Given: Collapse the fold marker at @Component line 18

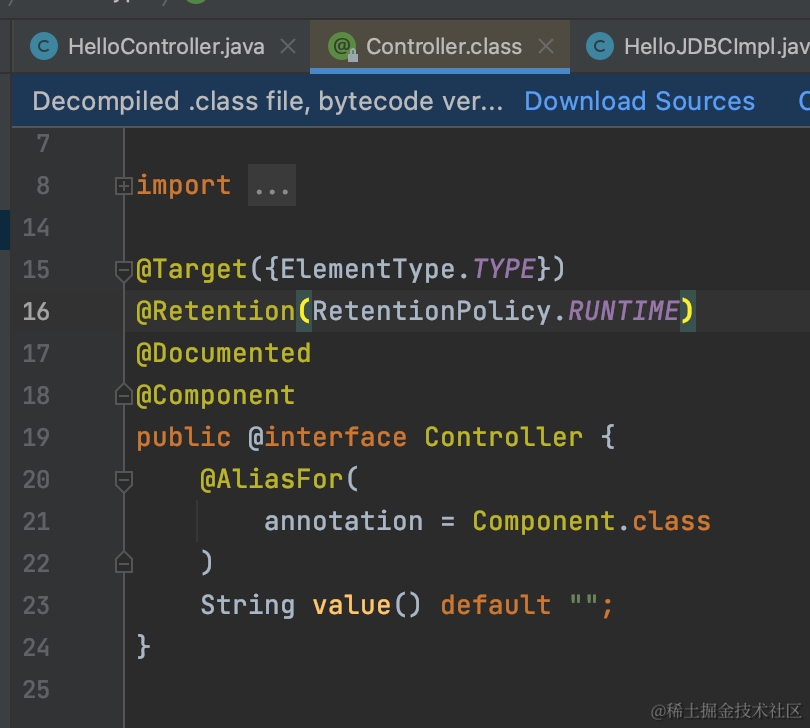Looking at the screenshot, I should pos(123,395).
